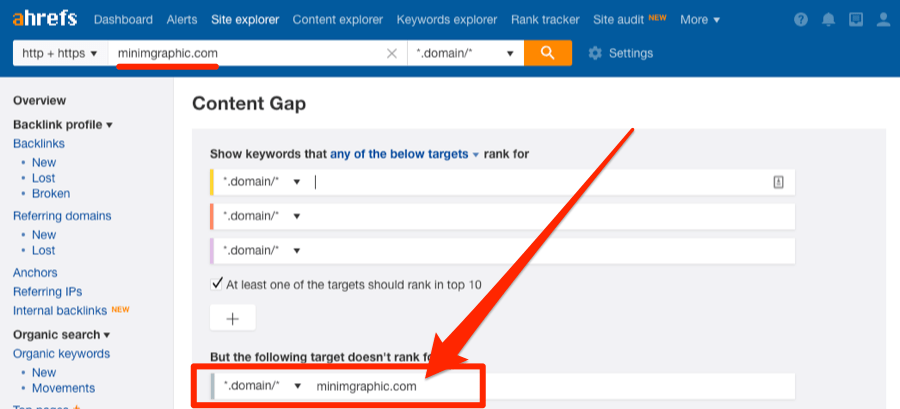Collapse the Backlink profile section
Image resolution: width=900 pixels, height=409 pixels.
click(x=63, y=124)
